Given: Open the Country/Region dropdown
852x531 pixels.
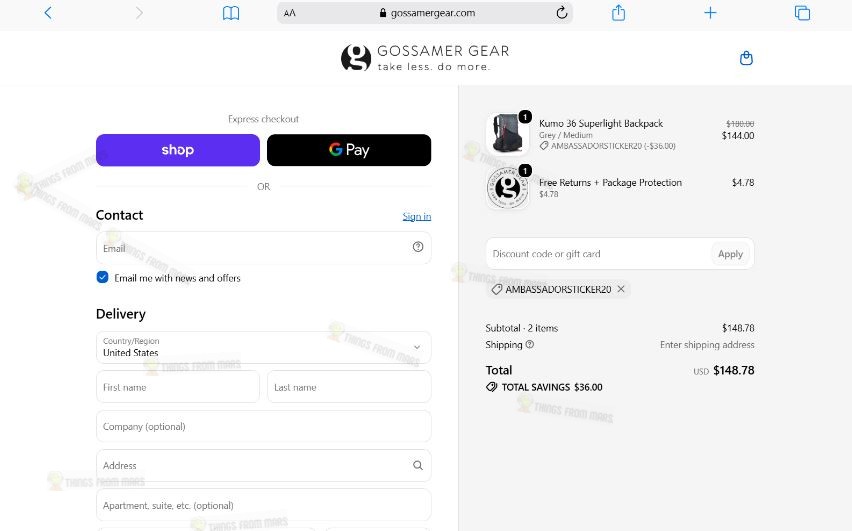Looking at the screenshot, I should click(x=264, y=347).
